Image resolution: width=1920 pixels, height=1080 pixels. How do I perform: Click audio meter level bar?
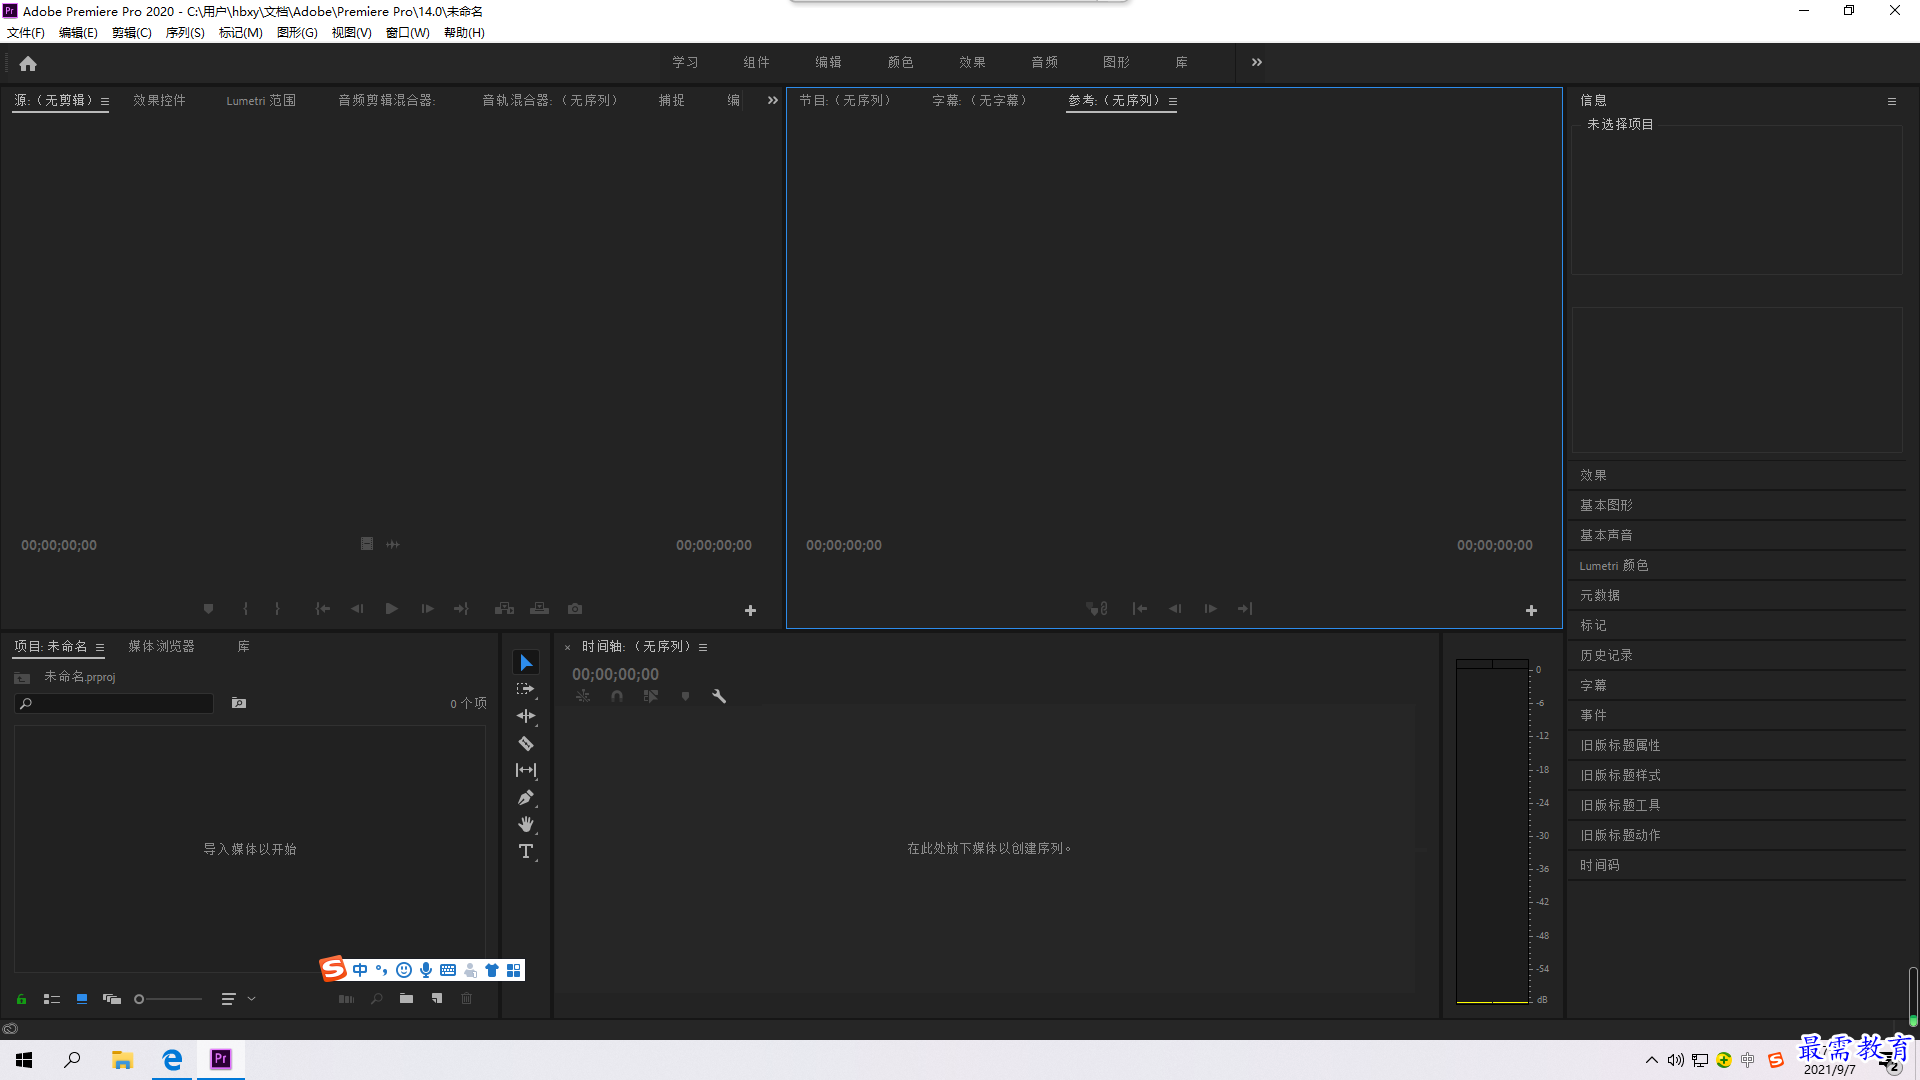point(1492,832)
